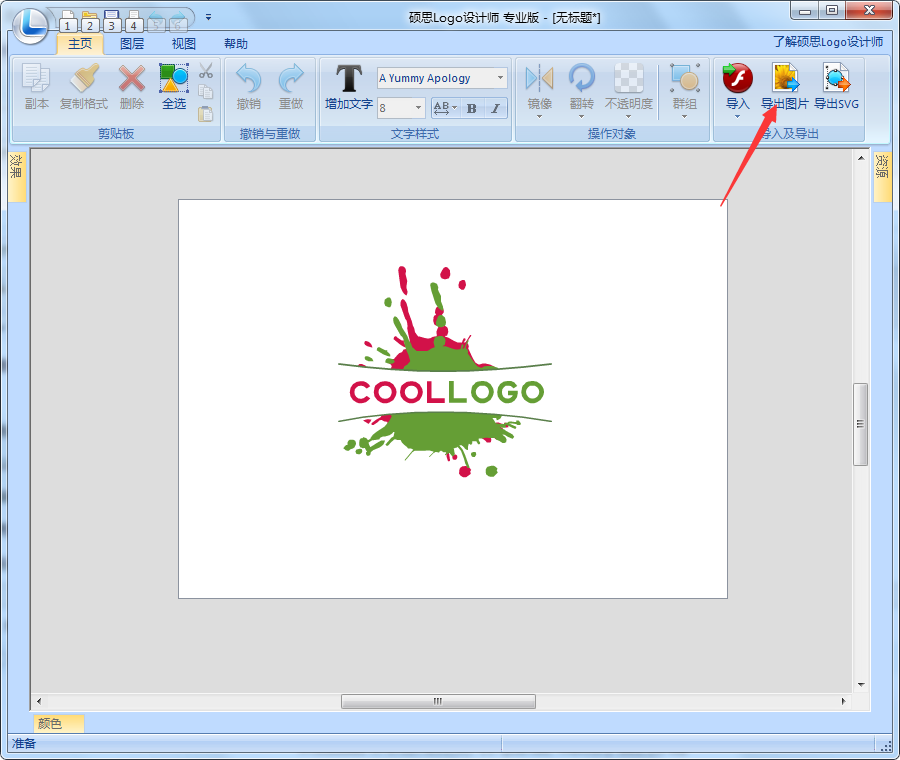Click the 删除 delete icon
The image size is (900, 760).
click(131, 86)
